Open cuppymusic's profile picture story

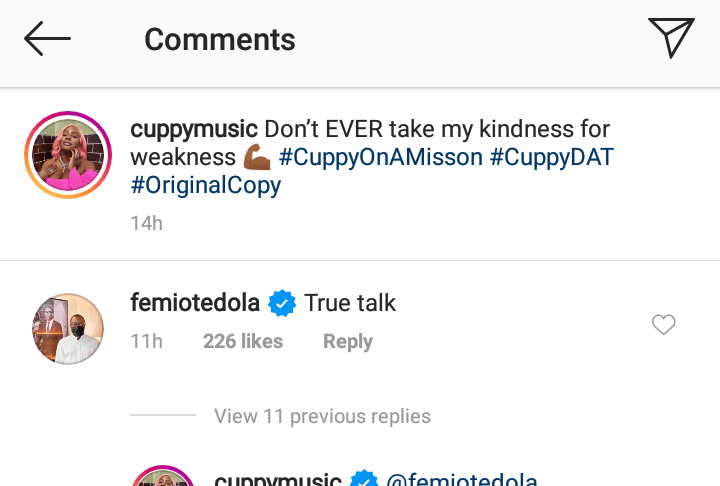point(66,155)
